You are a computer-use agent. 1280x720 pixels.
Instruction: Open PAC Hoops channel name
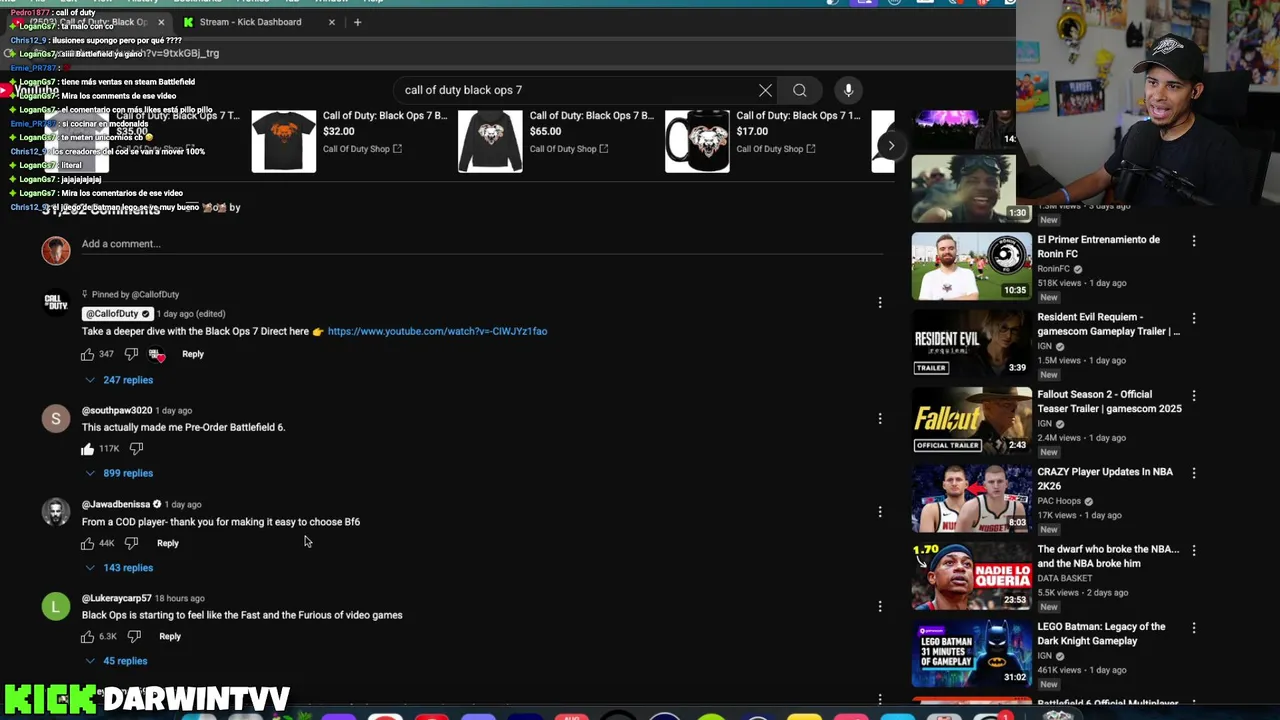(x=1059, y=501)
